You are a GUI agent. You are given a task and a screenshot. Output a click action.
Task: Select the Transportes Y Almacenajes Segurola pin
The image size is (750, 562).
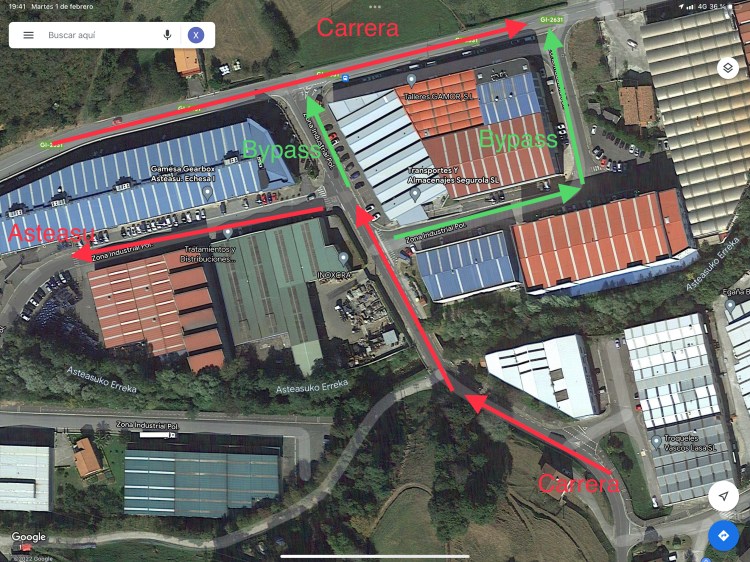pyautogui.click(x=415, y=194)
